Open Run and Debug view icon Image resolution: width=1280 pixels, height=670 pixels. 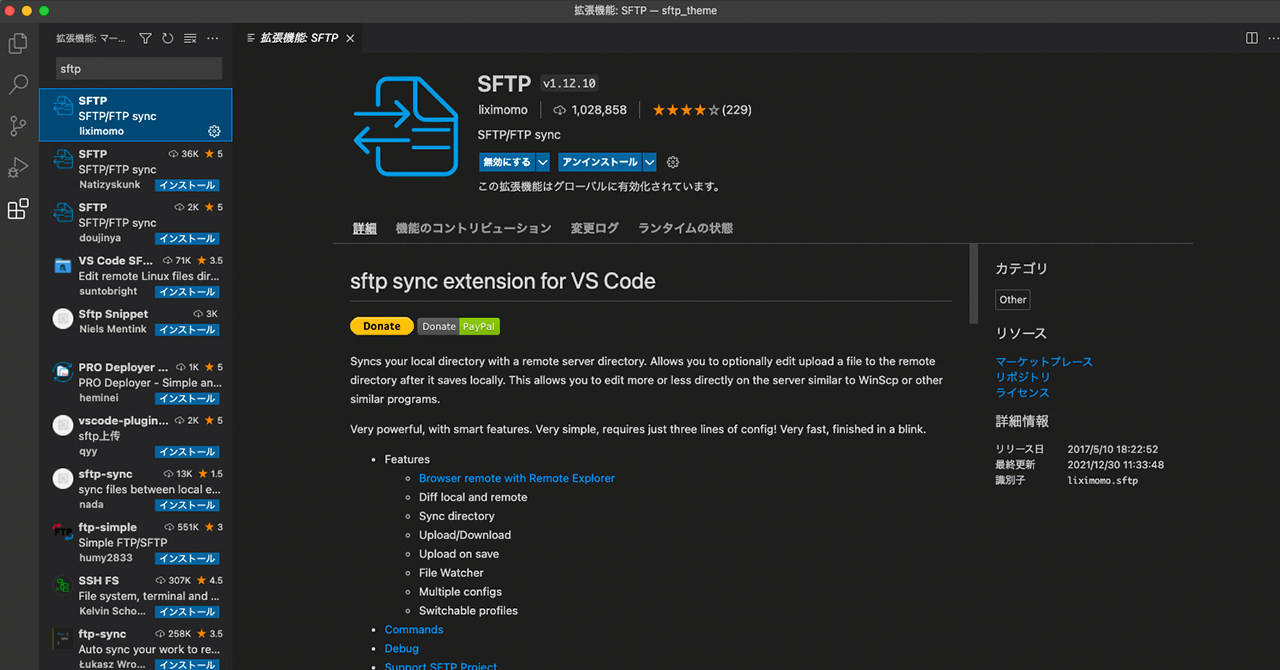[18, 167]
